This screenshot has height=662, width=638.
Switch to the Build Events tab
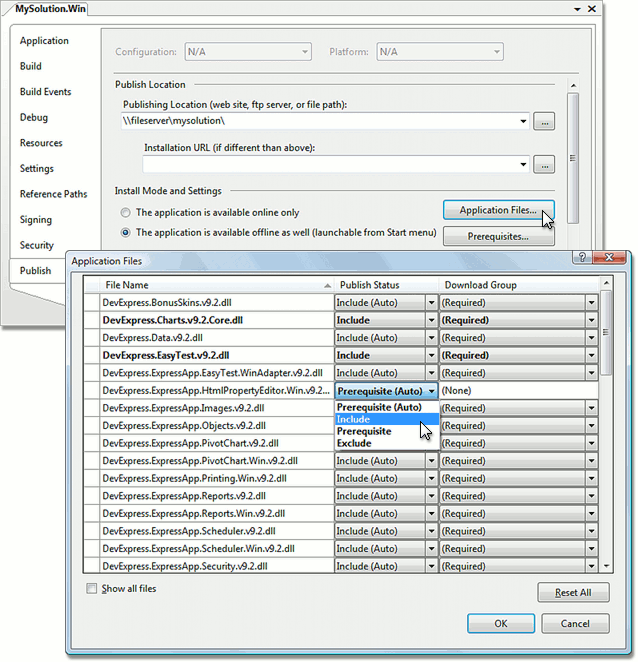point(45,92)
